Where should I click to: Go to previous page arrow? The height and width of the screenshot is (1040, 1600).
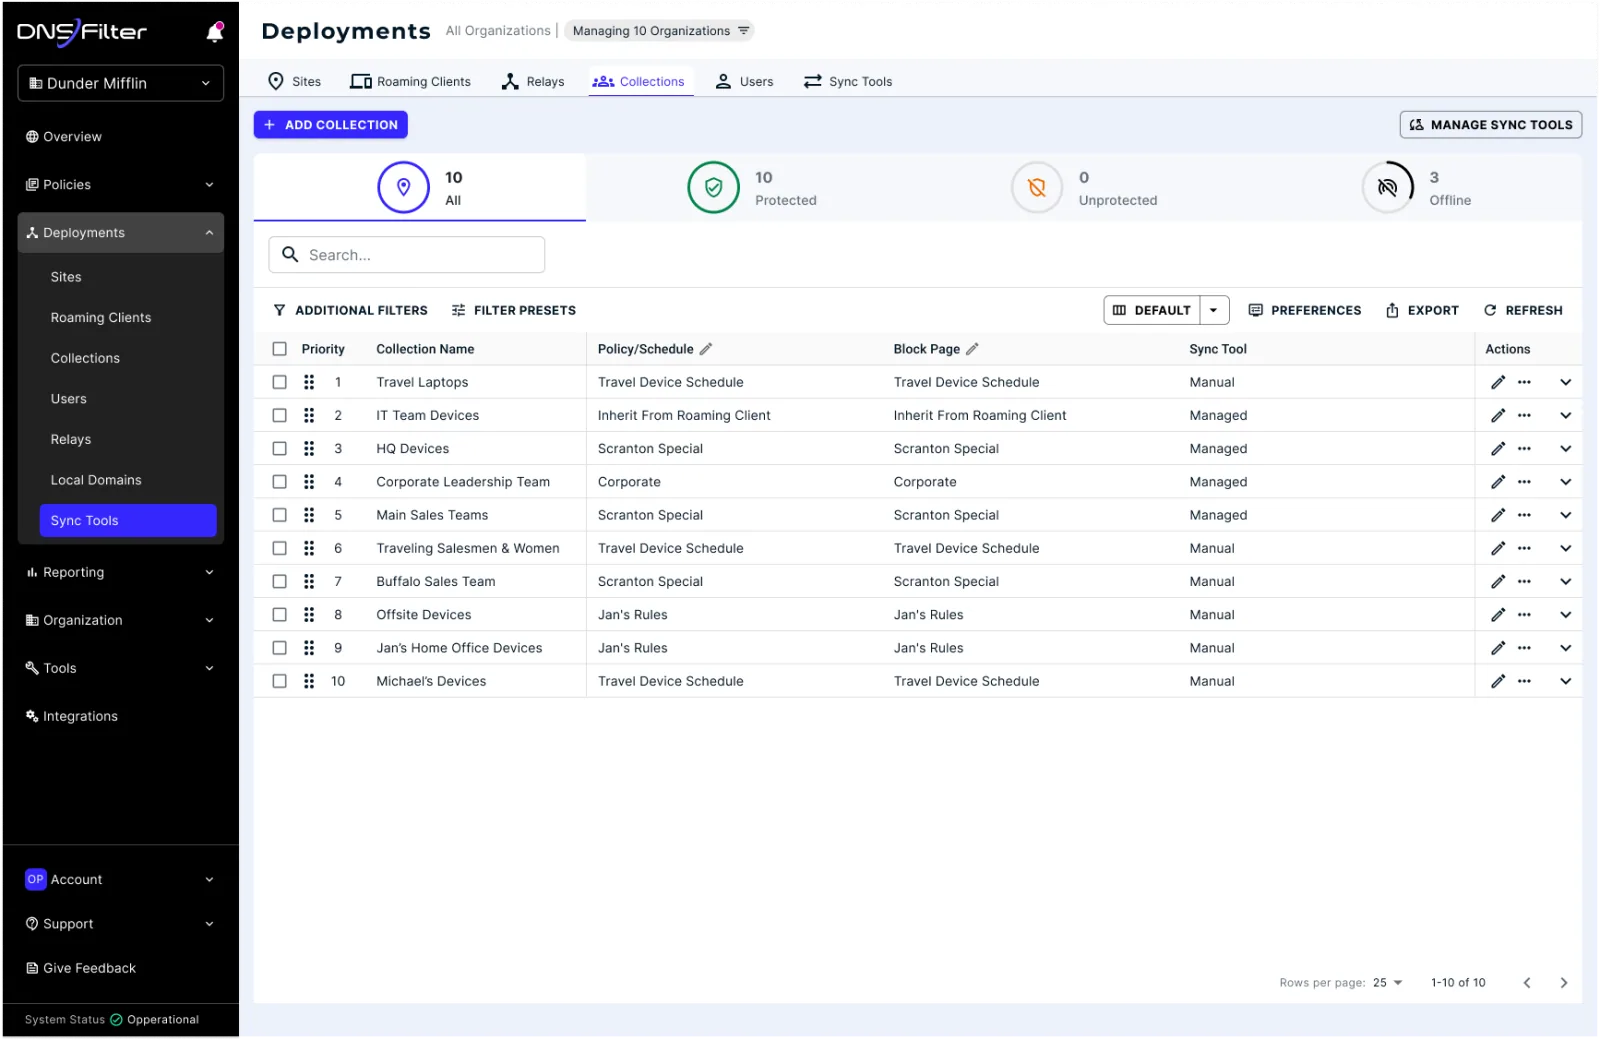tap(1527, 983)
